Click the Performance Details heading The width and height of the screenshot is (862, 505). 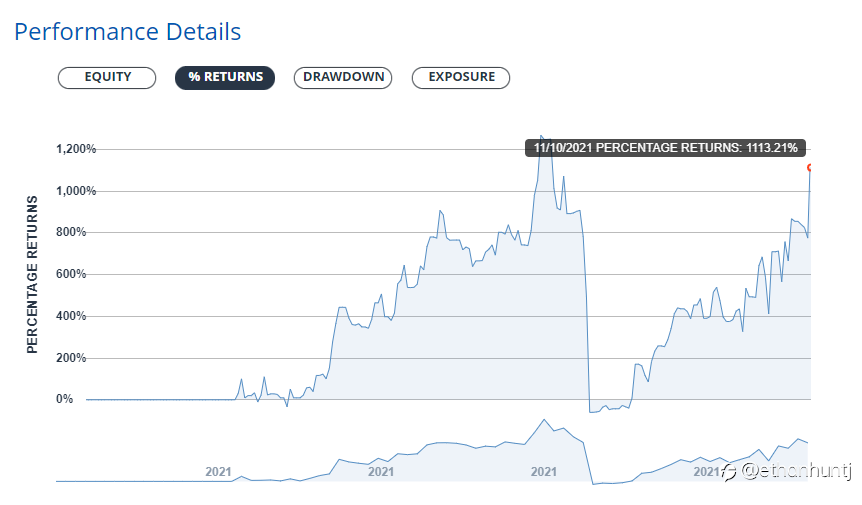point(128,32)
